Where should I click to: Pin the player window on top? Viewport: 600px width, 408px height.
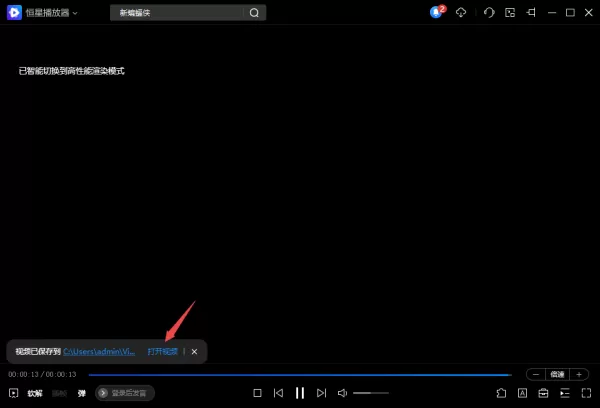531,13
